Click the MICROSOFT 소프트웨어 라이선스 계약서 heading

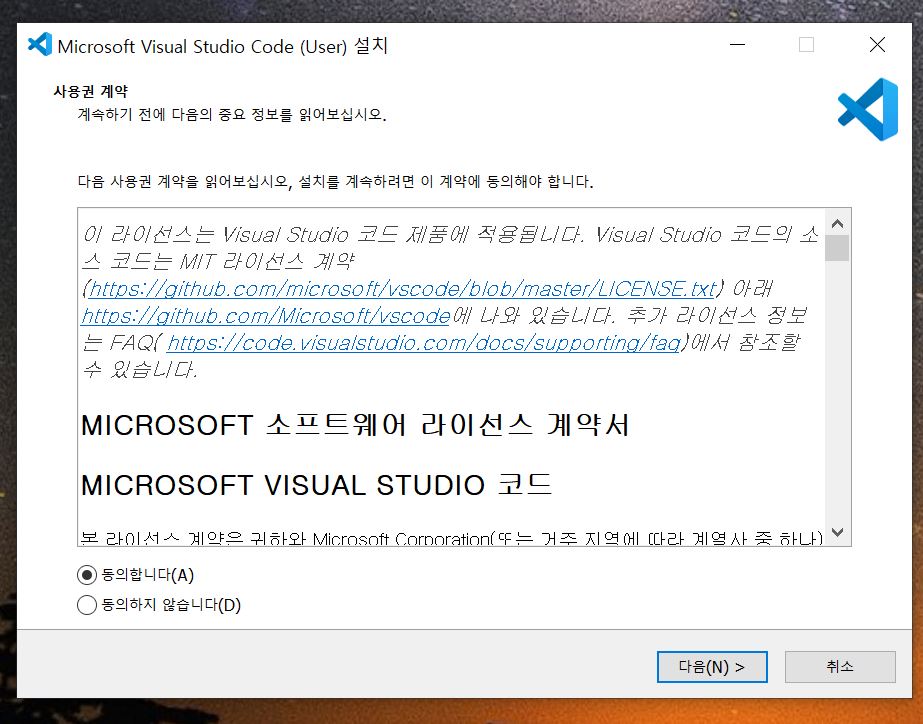click(x=355, y=425)
